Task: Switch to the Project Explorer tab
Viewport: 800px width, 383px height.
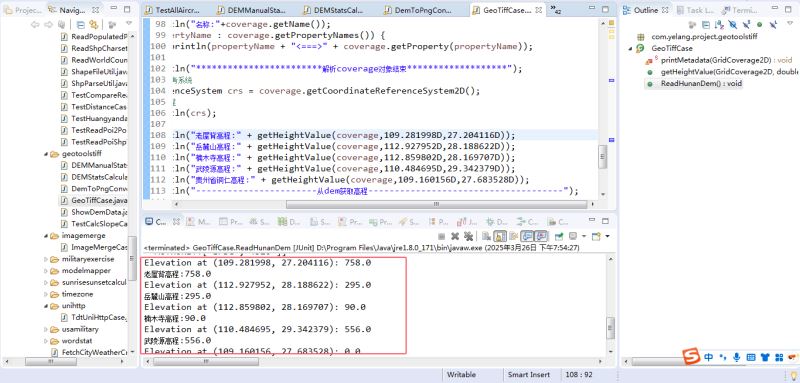Action: 23,10
